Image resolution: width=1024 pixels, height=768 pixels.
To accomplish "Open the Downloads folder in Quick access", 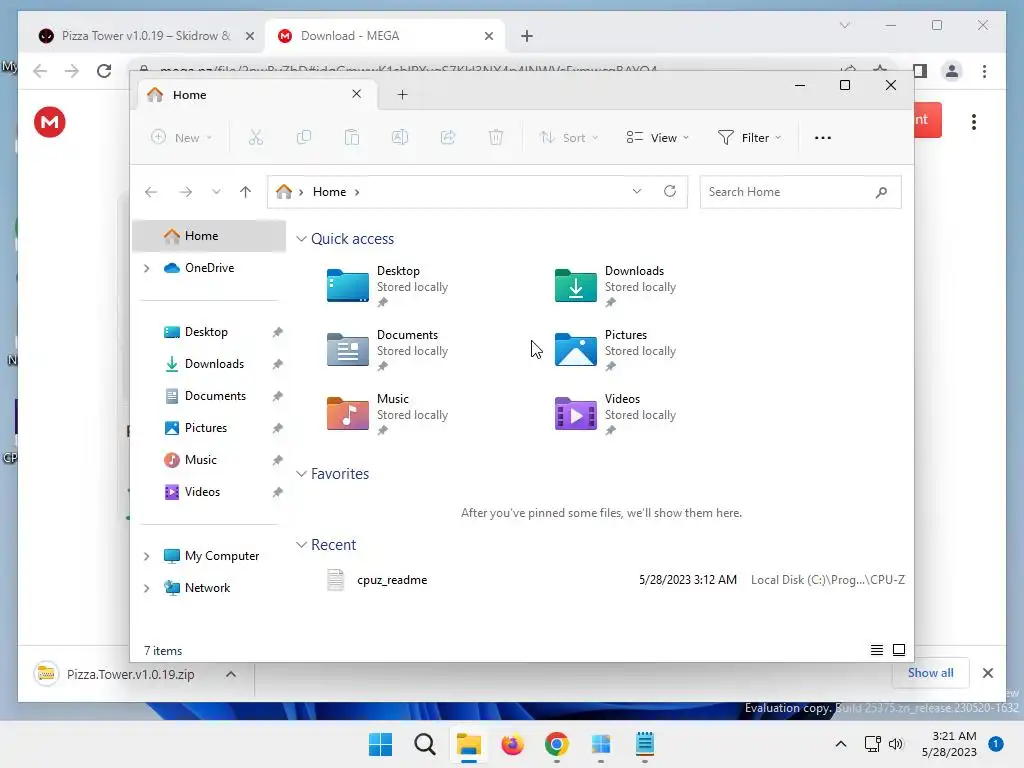I will 616,286.
